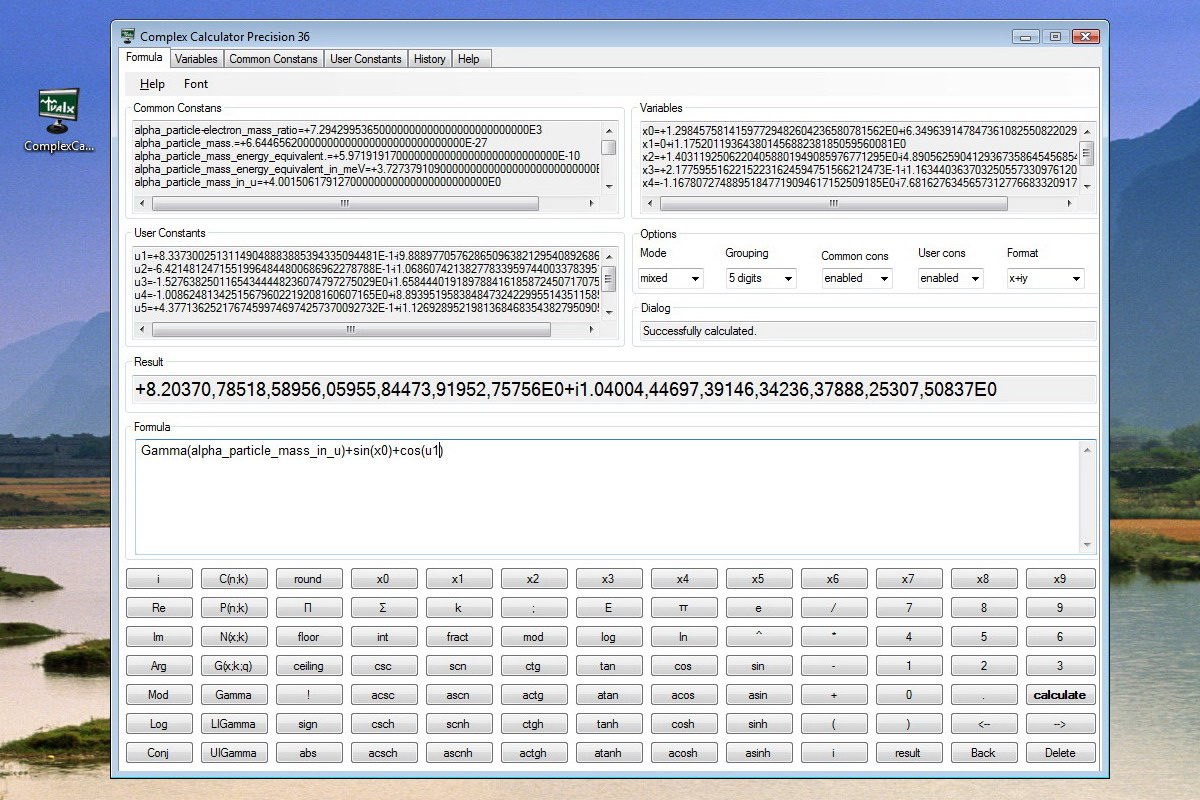Image resolution: width=1200 pixels, height=800 pixels.
Task: Click the decimal point button
Action: (x=983, y=695)
